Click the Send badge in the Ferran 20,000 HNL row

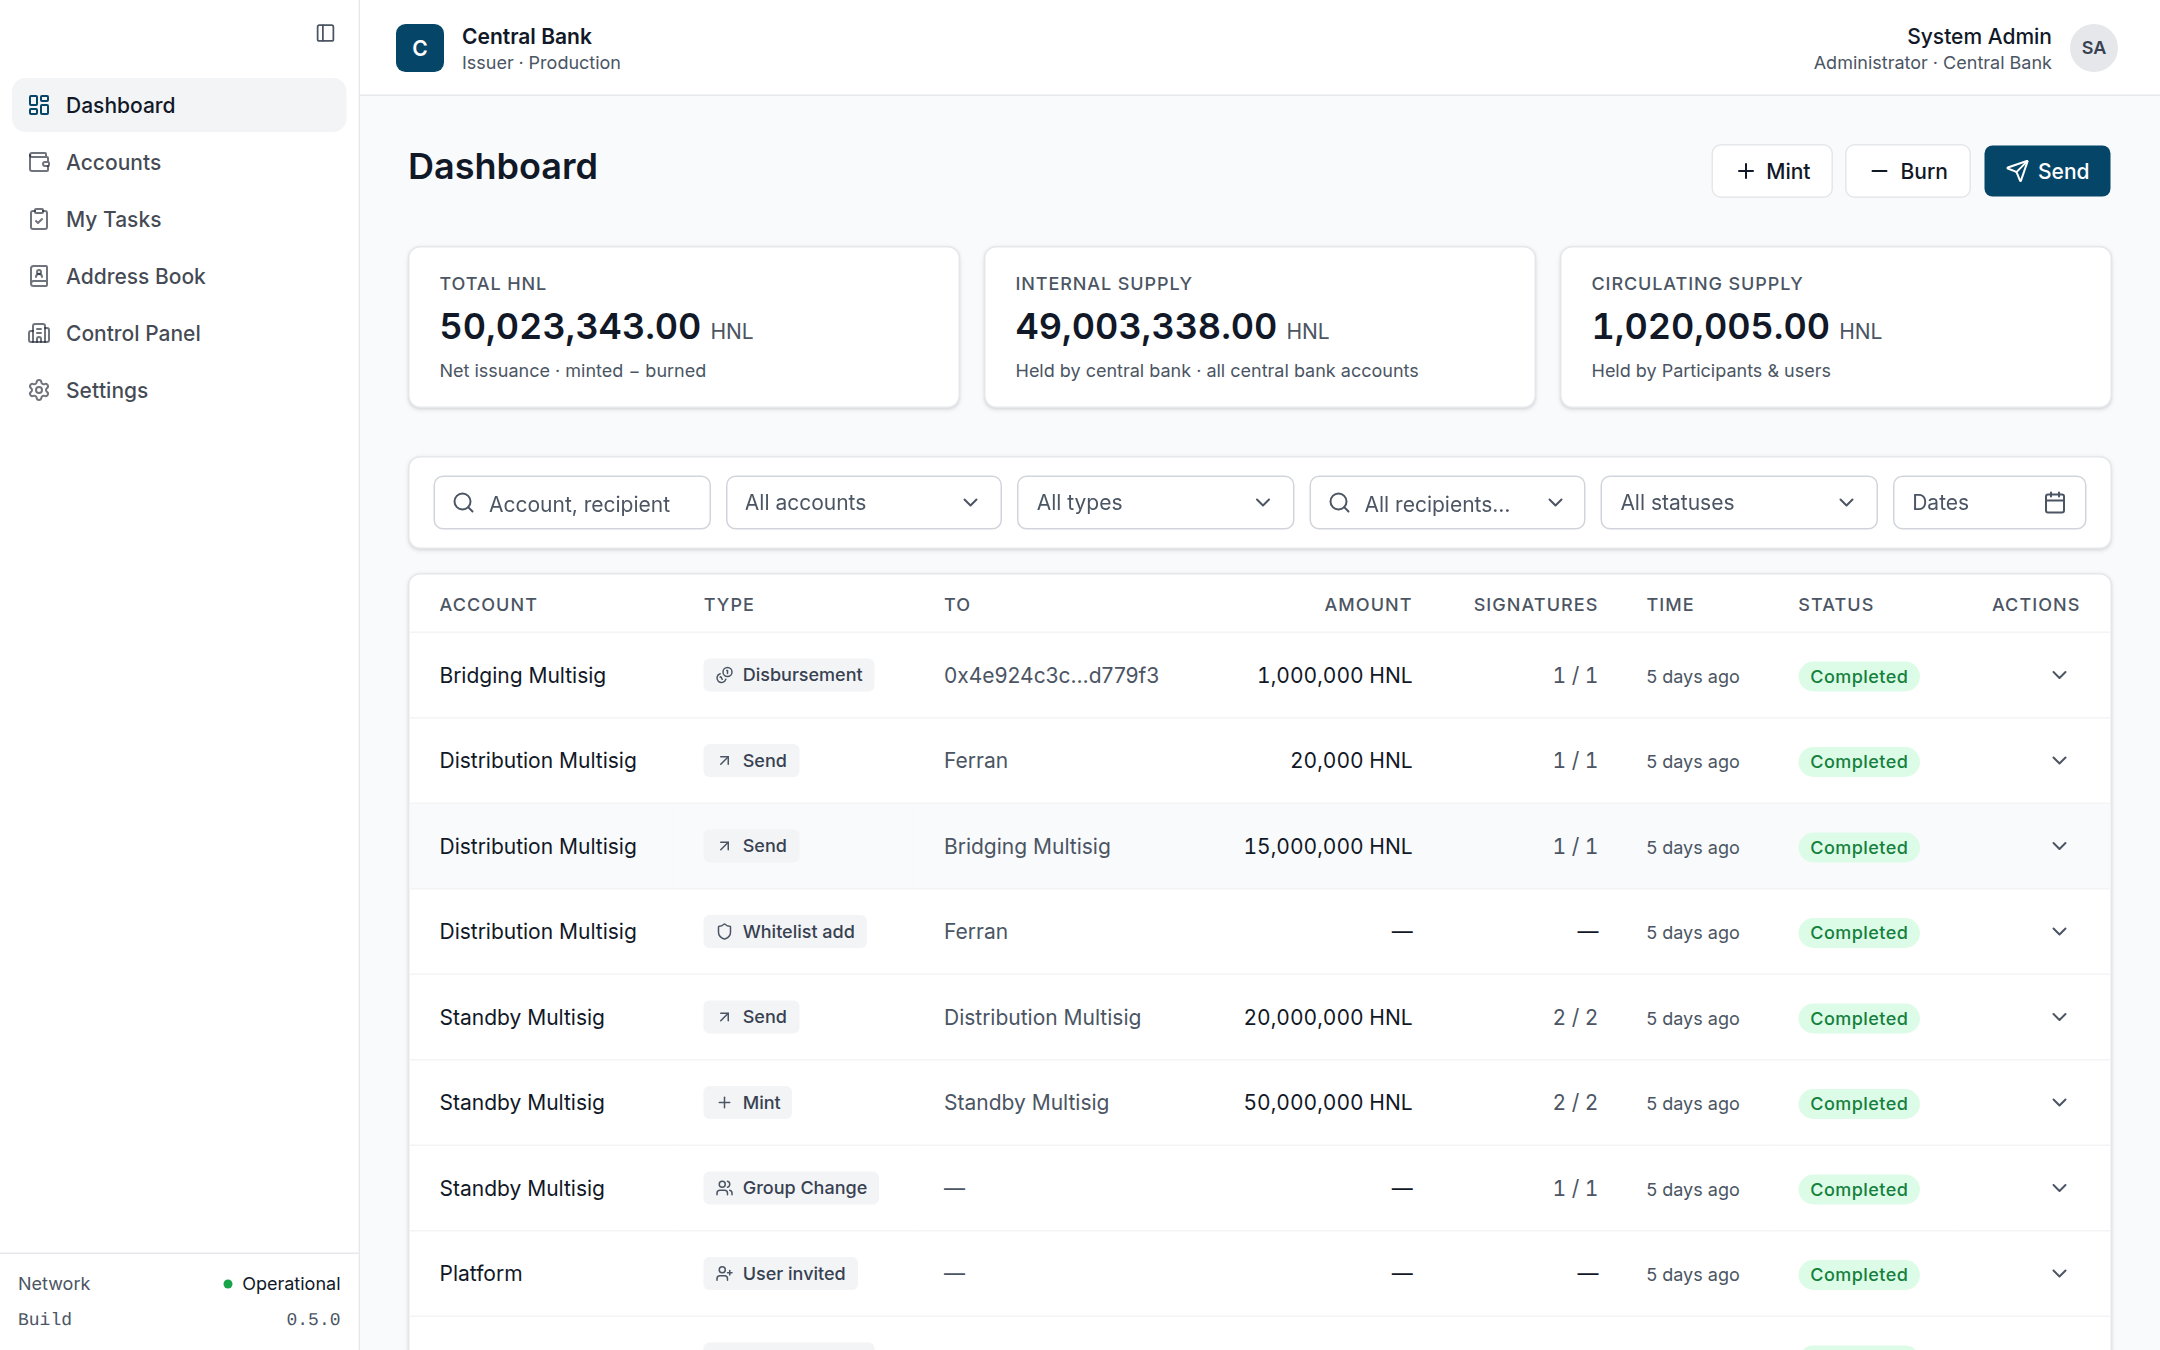coord(752,761)
